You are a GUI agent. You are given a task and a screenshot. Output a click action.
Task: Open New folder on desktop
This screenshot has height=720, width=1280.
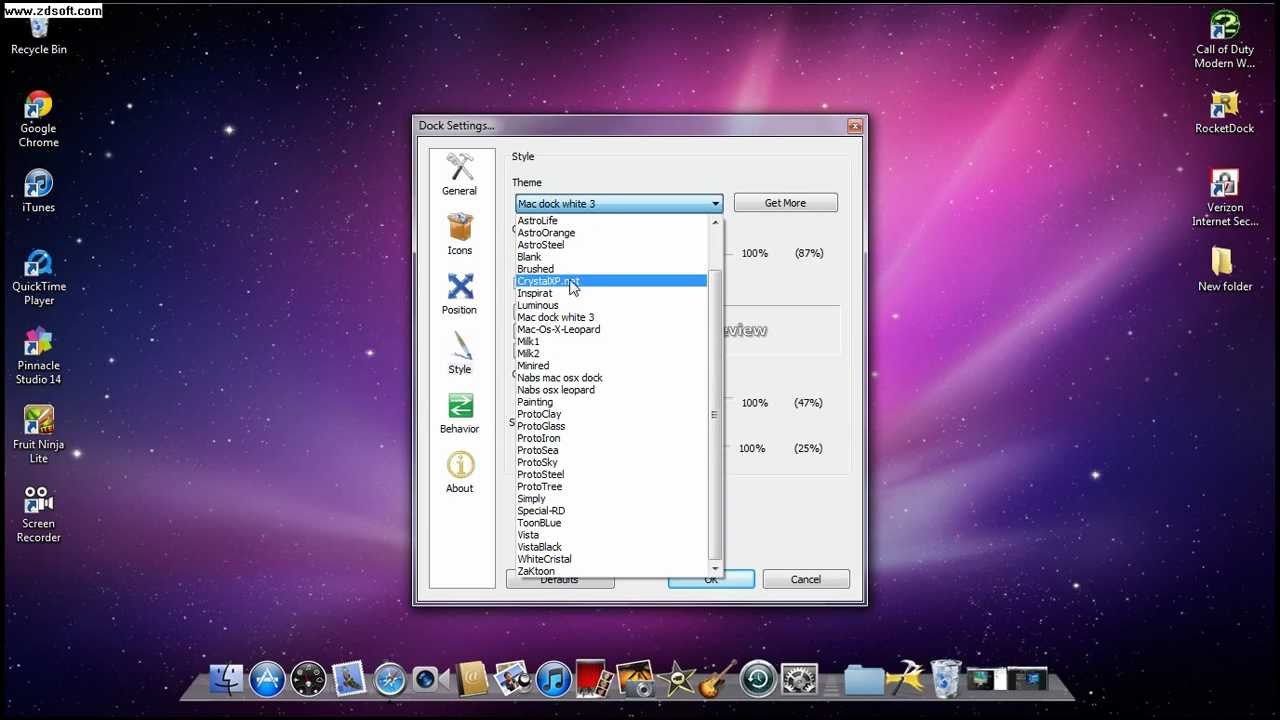(1224, 270)
